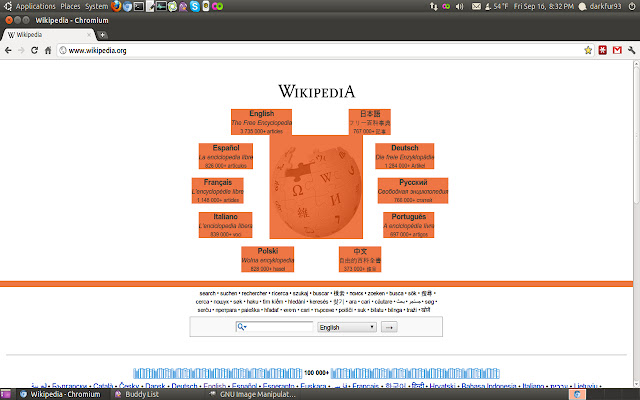Open the network connections indicator
Screen dimensions: 640x400
tap(433, 6)
